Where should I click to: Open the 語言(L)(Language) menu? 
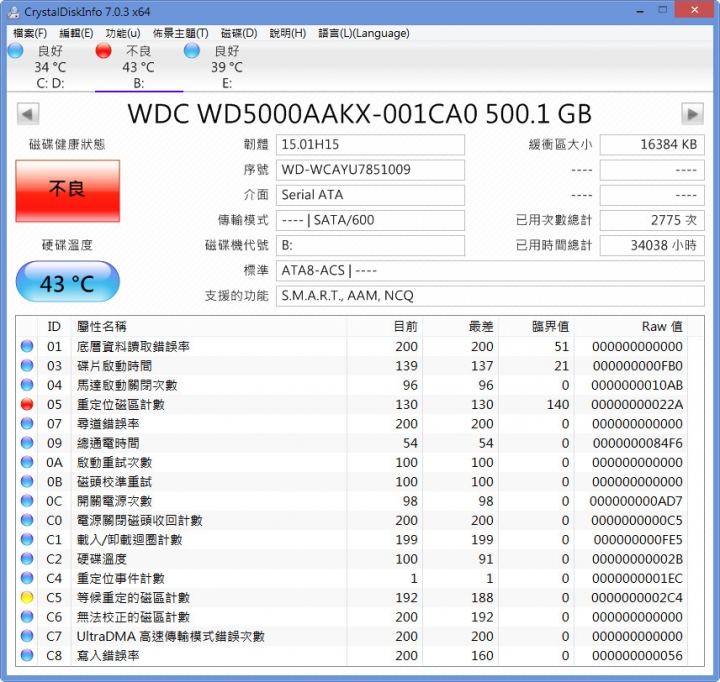pos(364,33)
